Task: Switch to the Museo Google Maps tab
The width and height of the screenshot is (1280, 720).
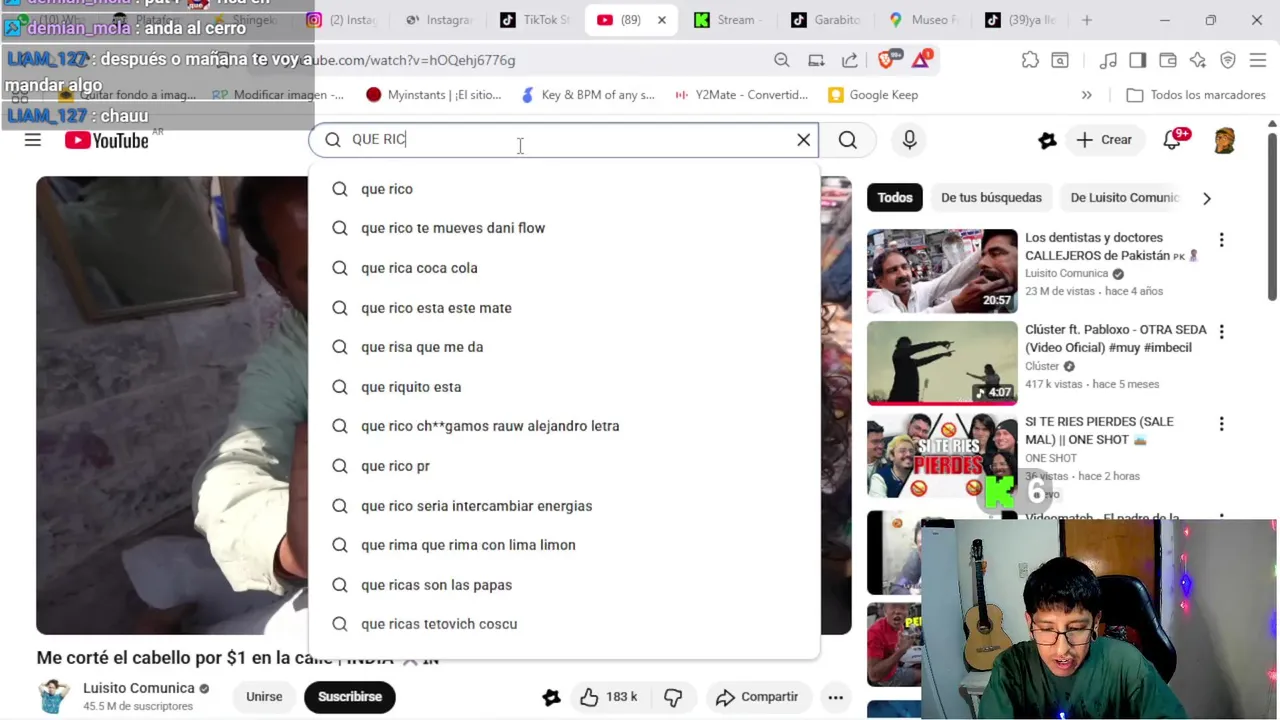Action: coord(923,20)
